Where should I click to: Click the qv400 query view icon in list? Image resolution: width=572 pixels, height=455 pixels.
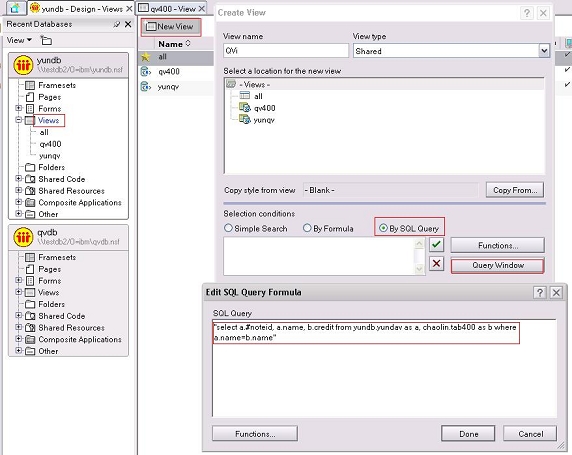point(146,72)
